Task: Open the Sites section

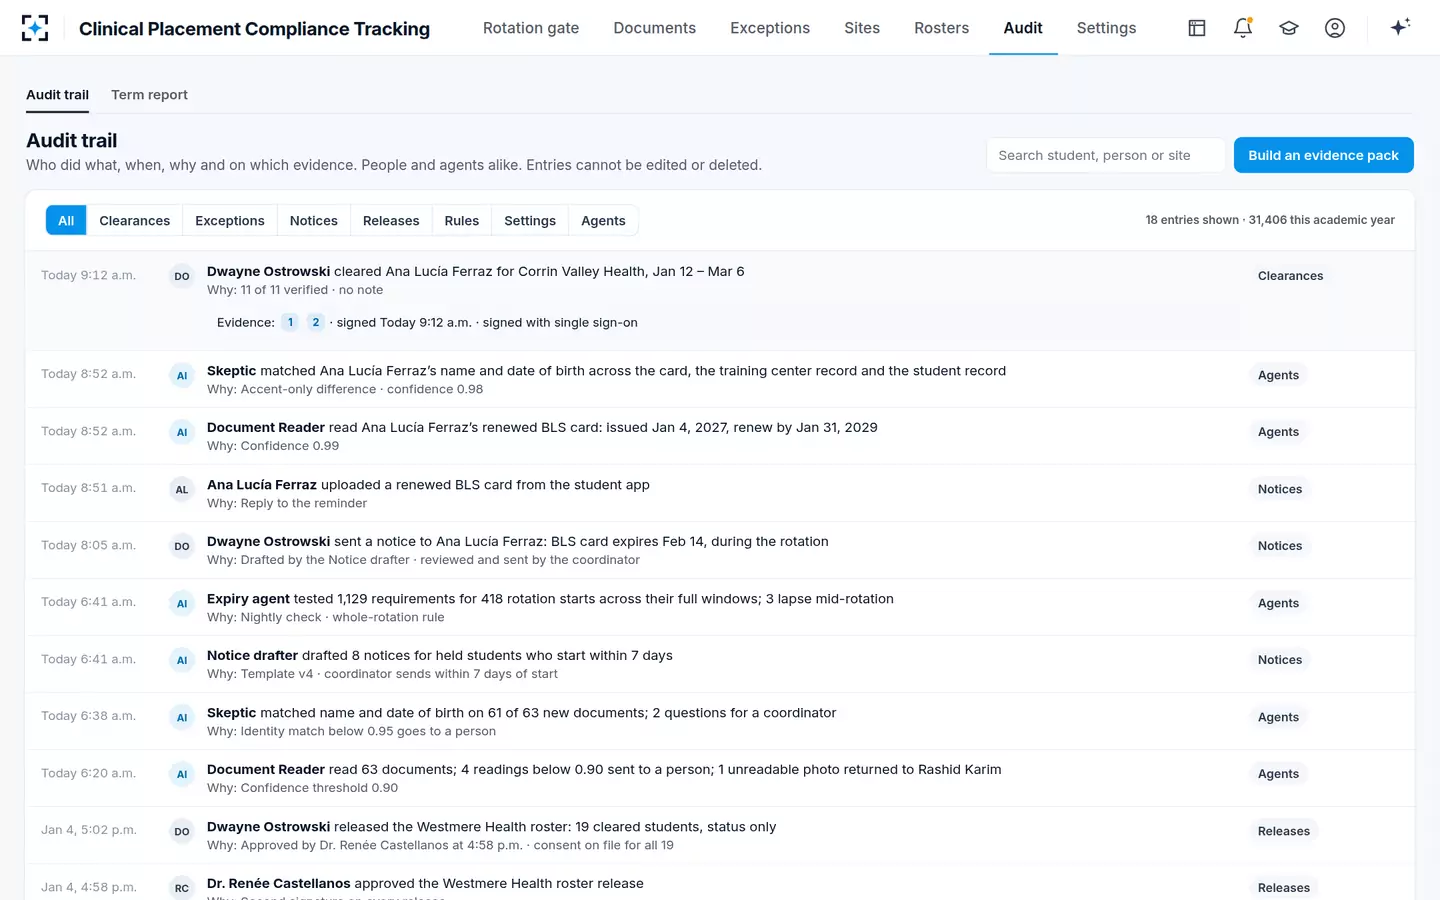Action: point(862,28)
